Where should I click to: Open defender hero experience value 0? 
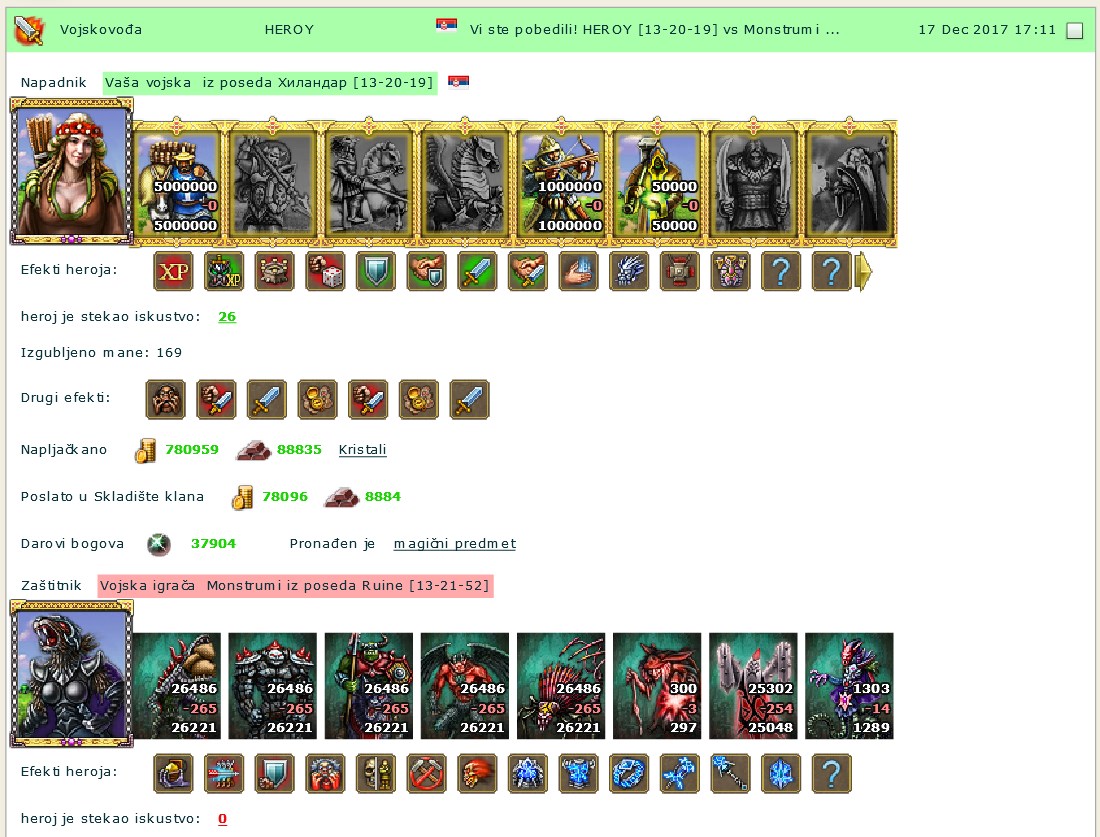tap(222, 819)
